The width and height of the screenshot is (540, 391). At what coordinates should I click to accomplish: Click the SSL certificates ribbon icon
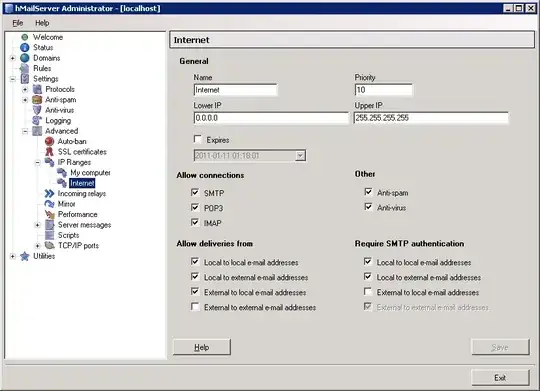(x=49, y=152)
